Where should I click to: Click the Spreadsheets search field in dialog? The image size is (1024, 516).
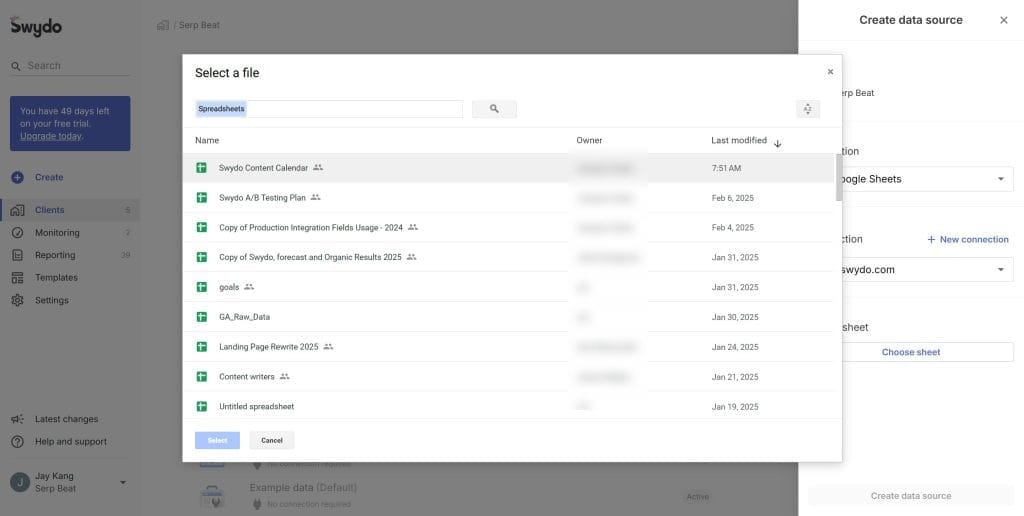pyautogui.click(x=329, y=109)
